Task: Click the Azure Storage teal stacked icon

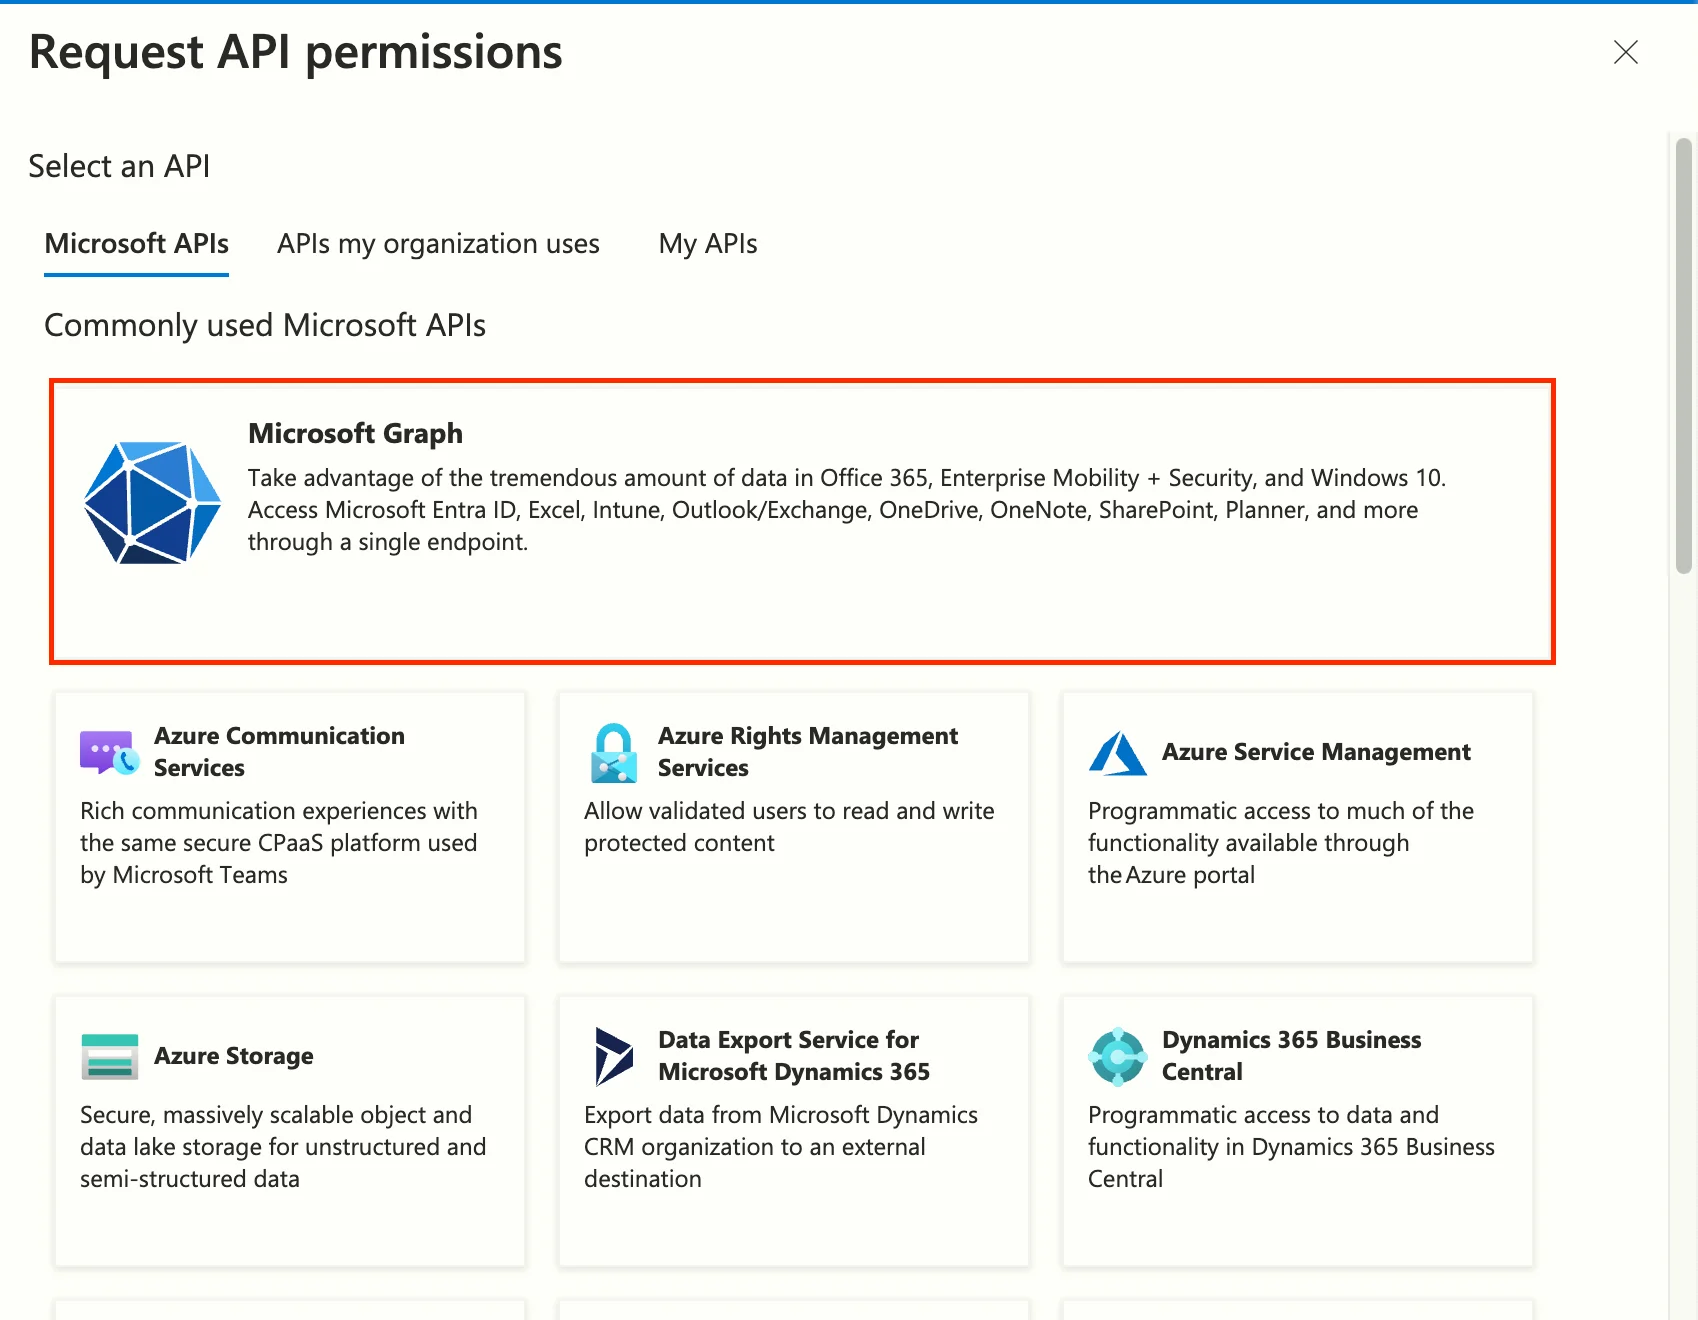Action: [109, 1055]
